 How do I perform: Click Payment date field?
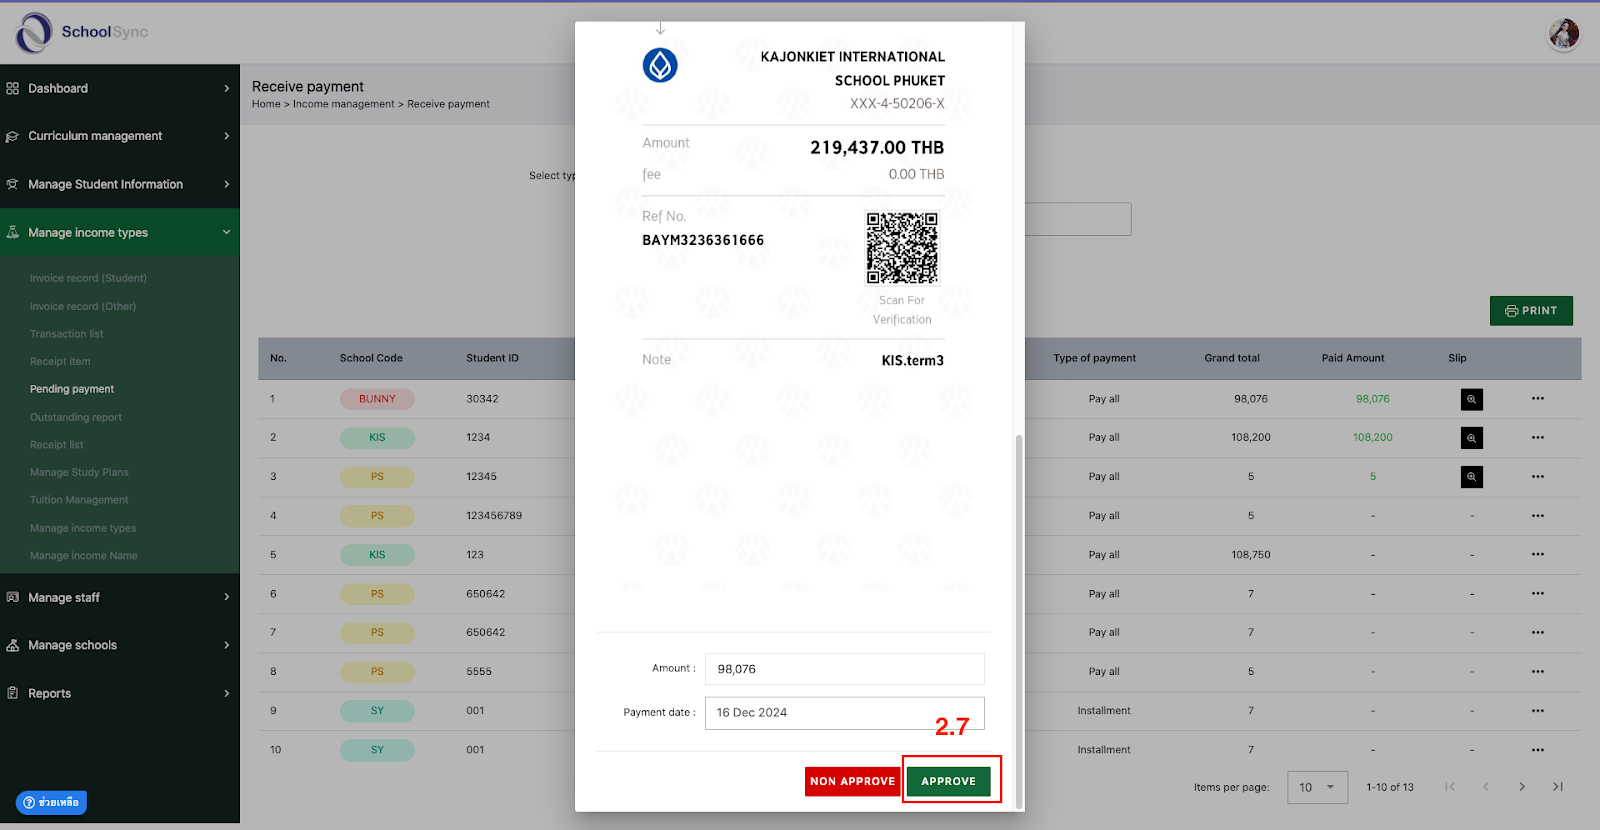pos(845,713)
